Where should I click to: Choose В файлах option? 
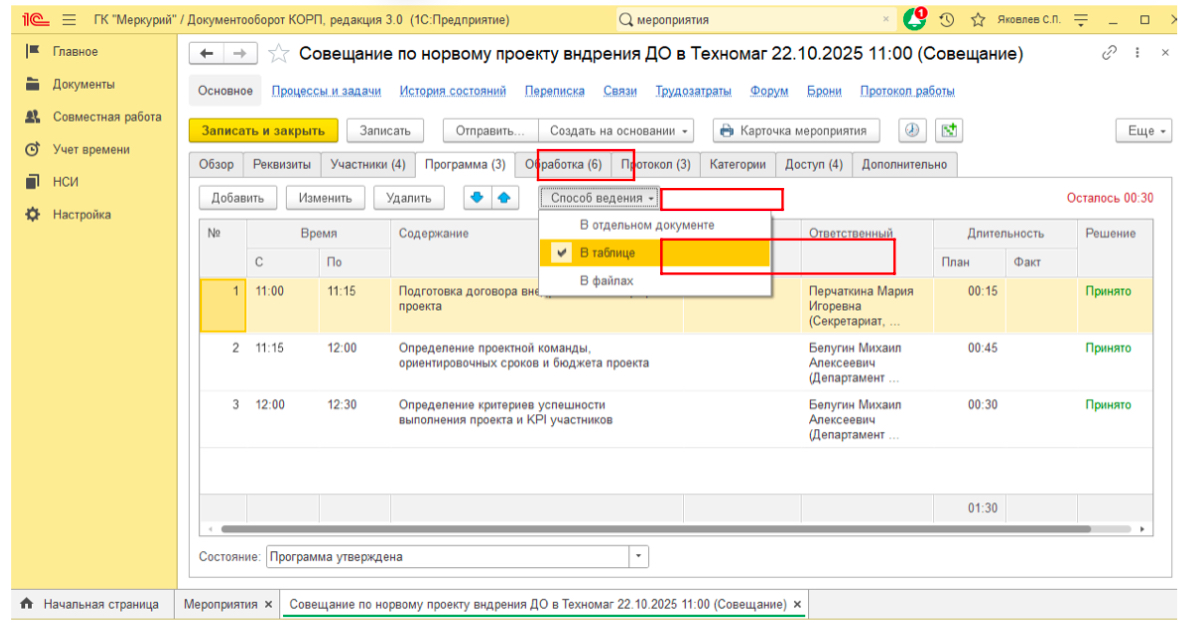pyautogui.click(x=655, y=280)
